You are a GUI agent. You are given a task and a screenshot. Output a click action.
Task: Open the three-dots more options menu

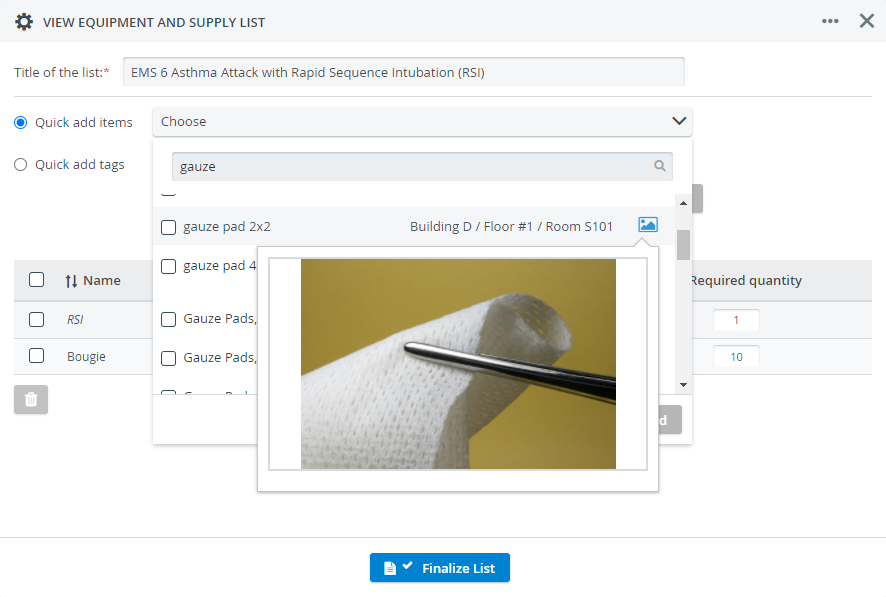pos(830,21)
